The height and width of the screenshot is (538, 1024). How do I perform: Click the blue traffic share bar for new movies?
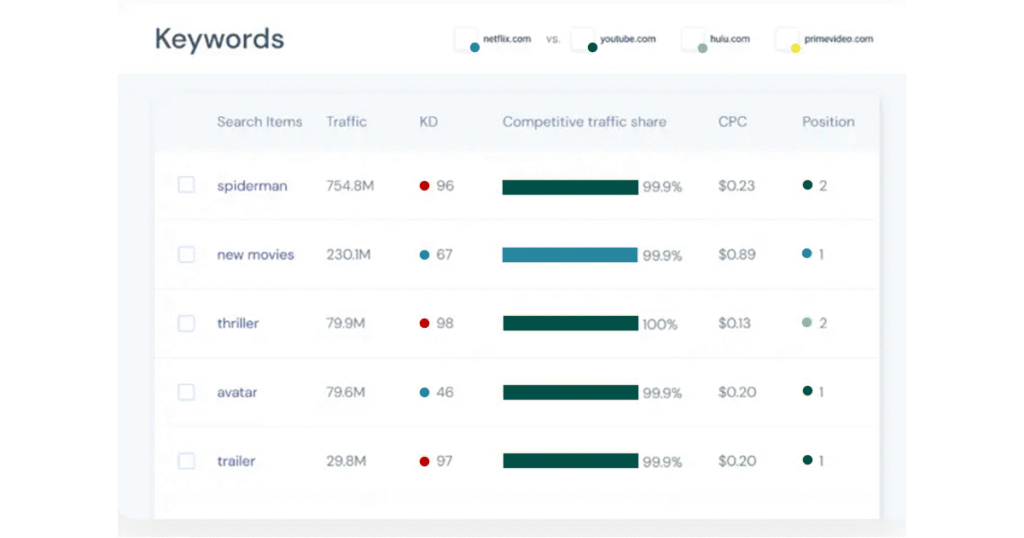tap(569, 255)
